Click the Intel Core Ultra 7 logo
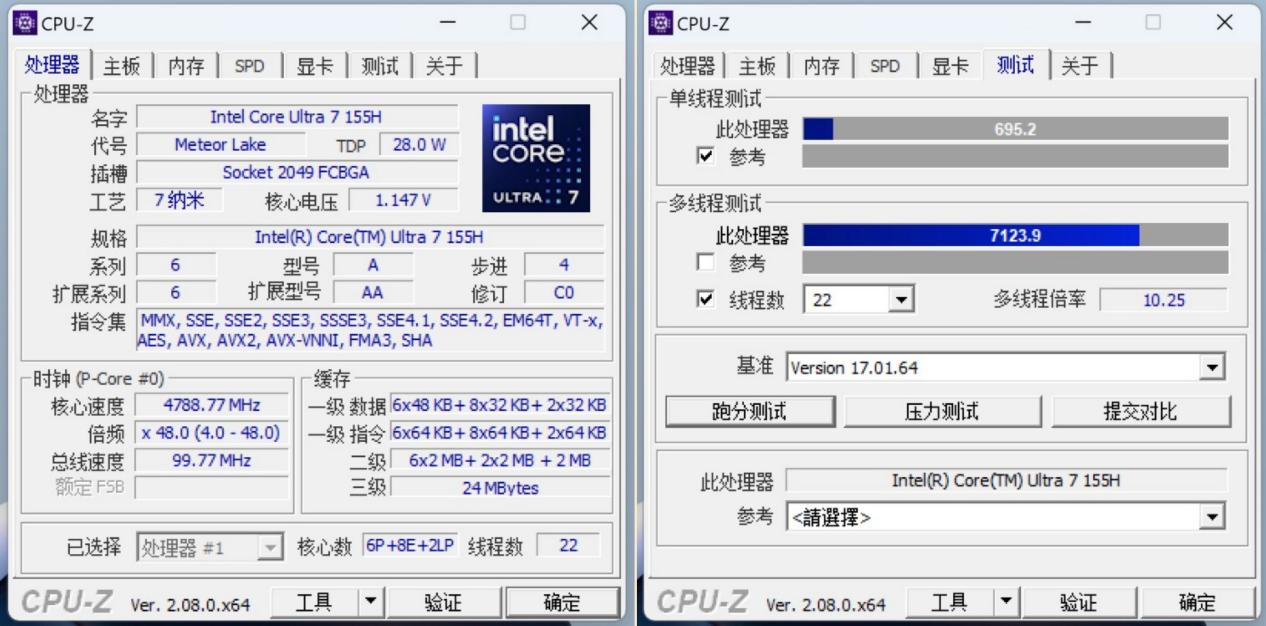Viewport: 1266px width, 626px height. 536,158
